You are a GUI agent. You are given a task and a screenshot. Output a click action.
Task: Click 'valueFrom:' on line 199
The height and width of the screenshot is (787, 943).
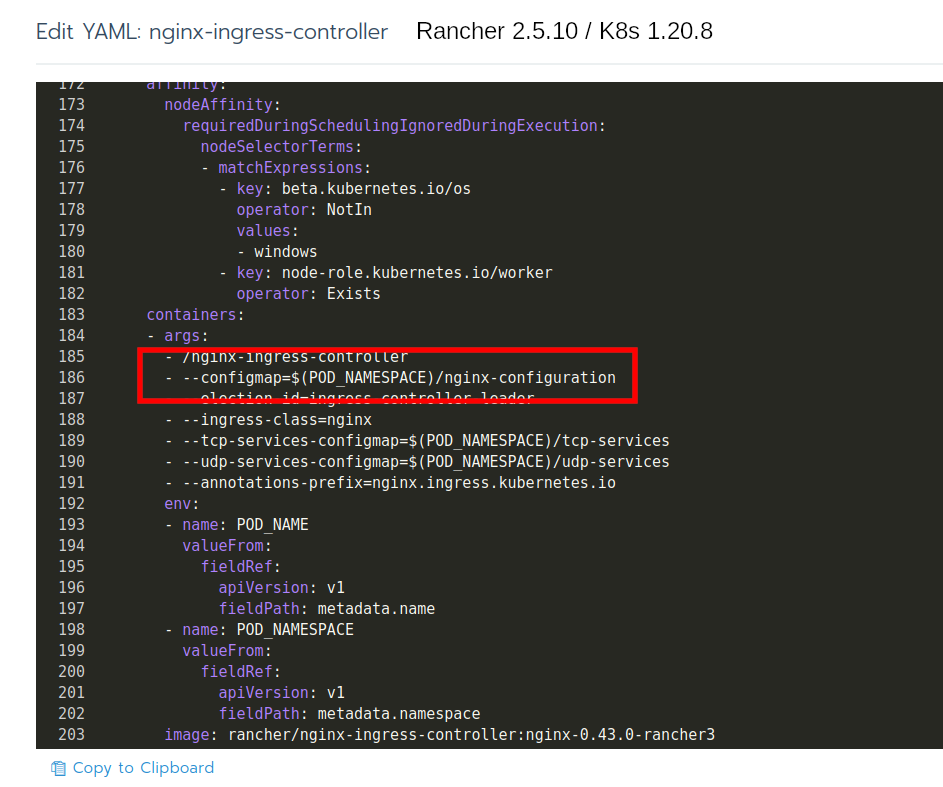point(227,651)
